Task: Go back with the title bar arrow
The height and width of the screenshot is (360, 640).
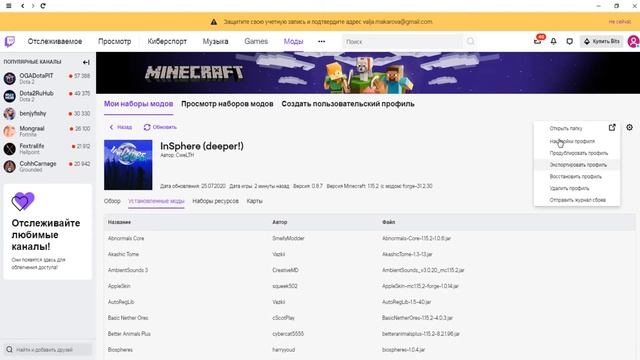Action: coord(22,6)
